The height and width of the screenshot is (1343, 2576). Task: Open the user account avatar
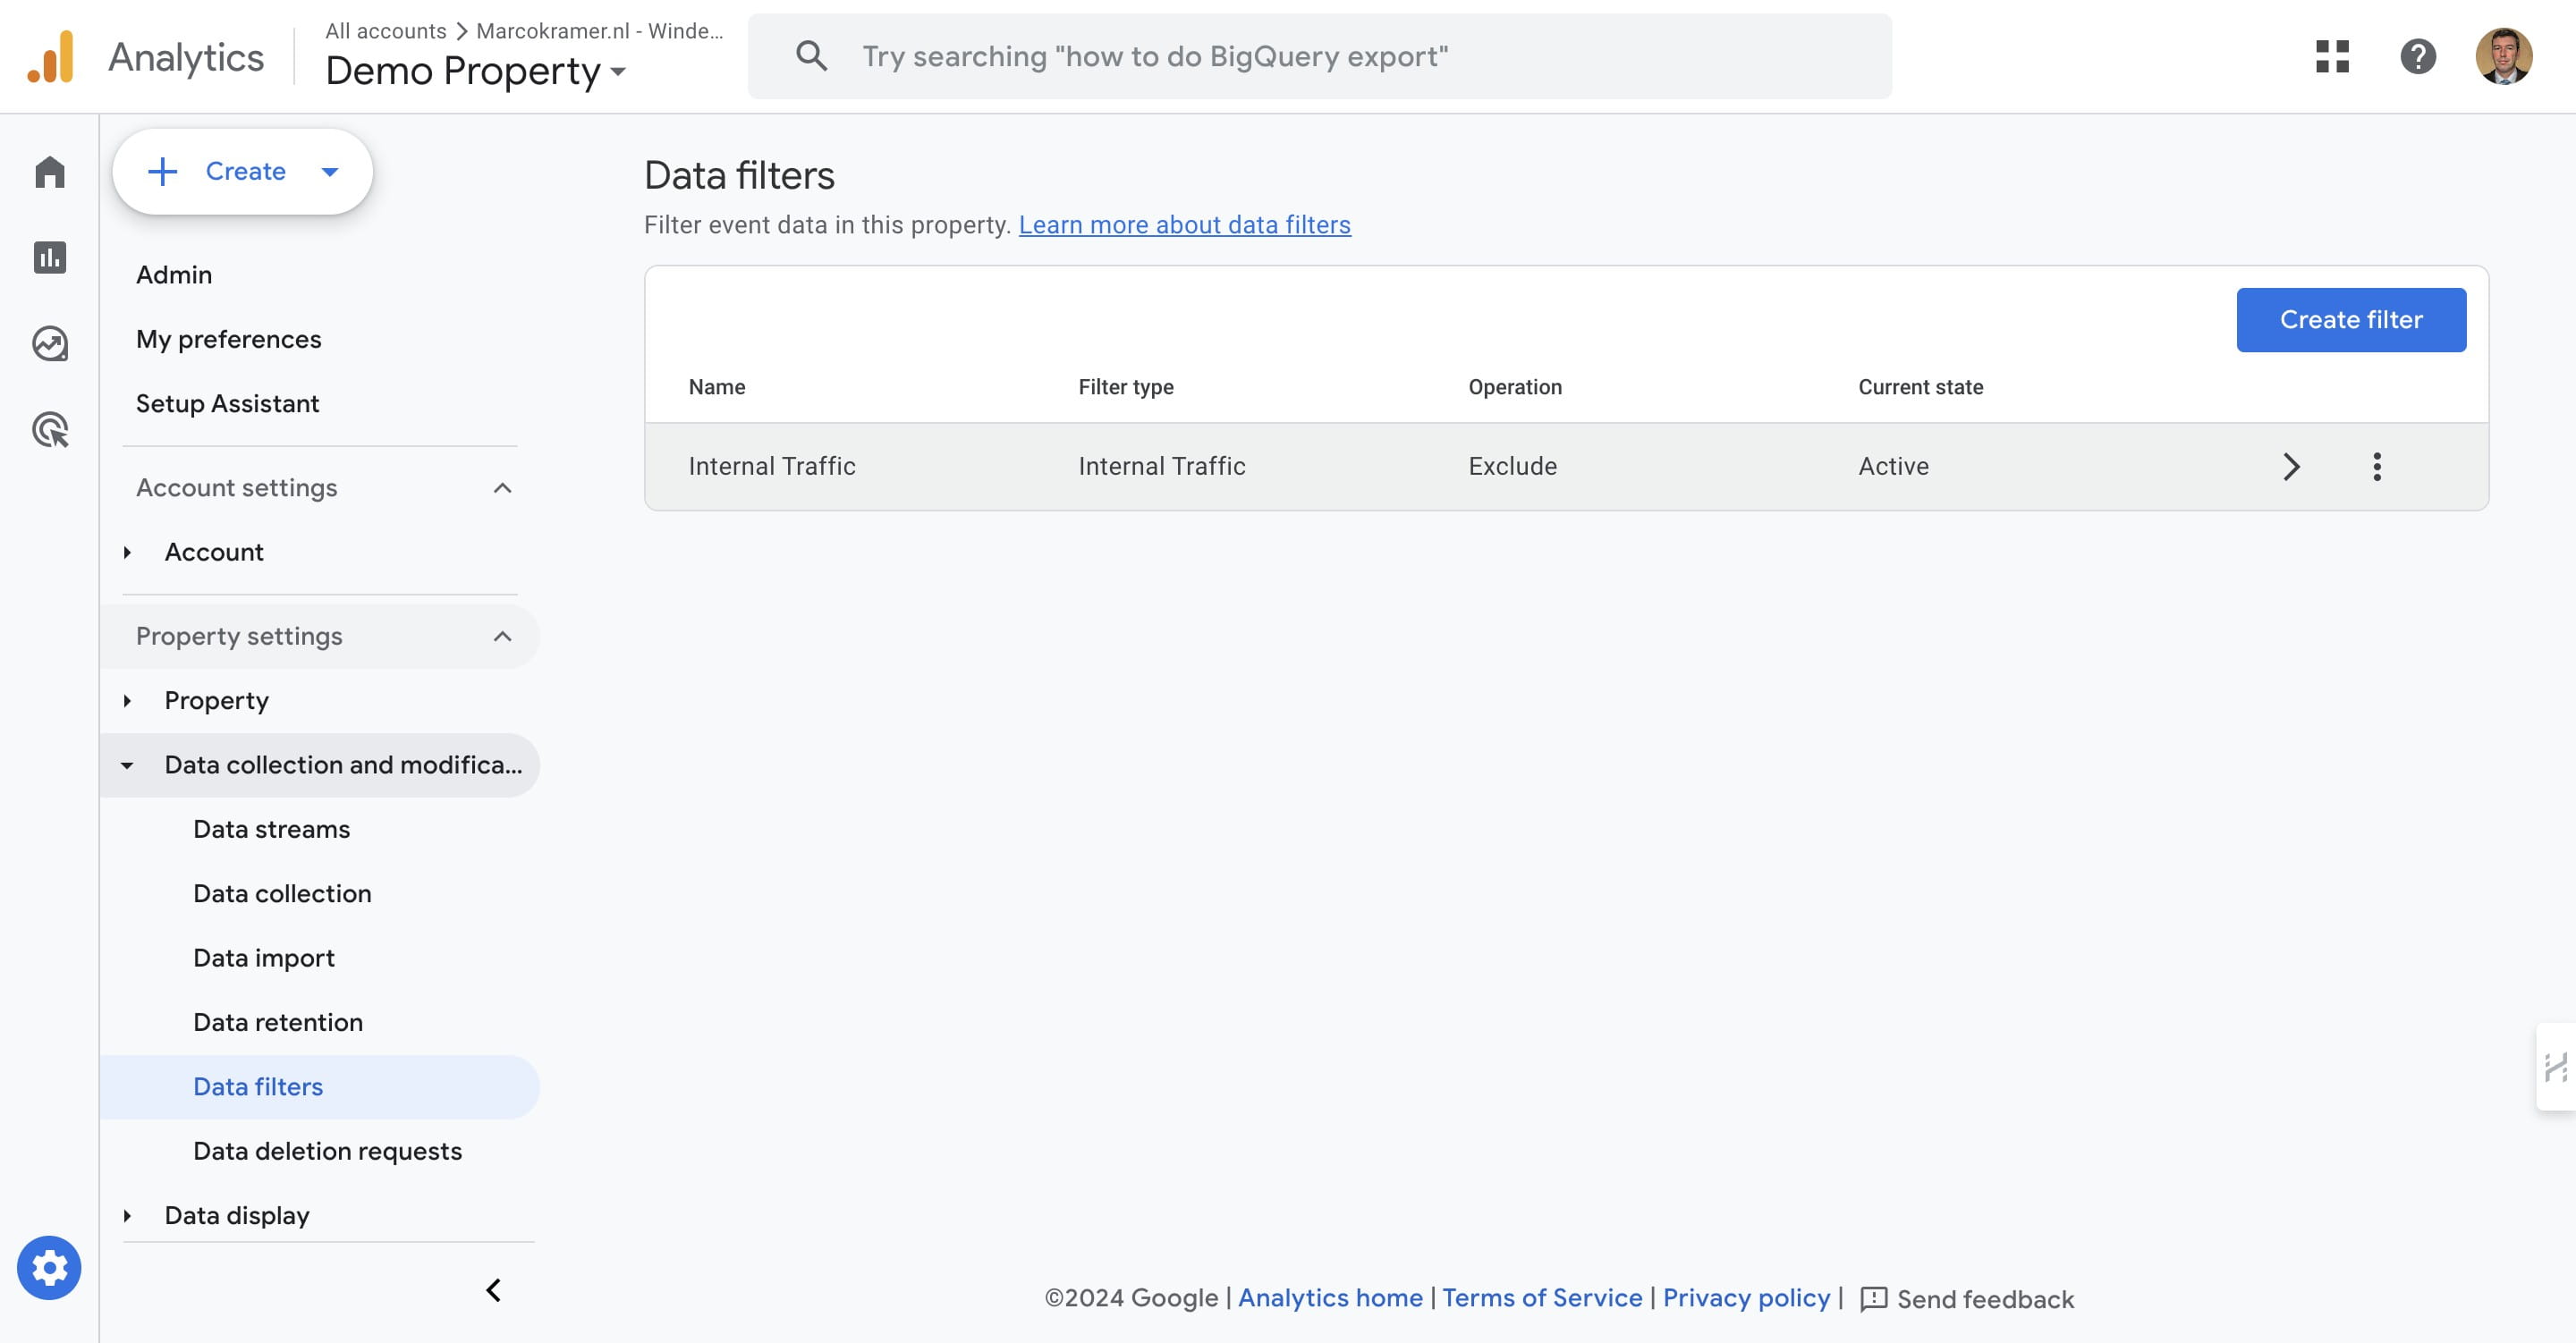[2504, 56]
